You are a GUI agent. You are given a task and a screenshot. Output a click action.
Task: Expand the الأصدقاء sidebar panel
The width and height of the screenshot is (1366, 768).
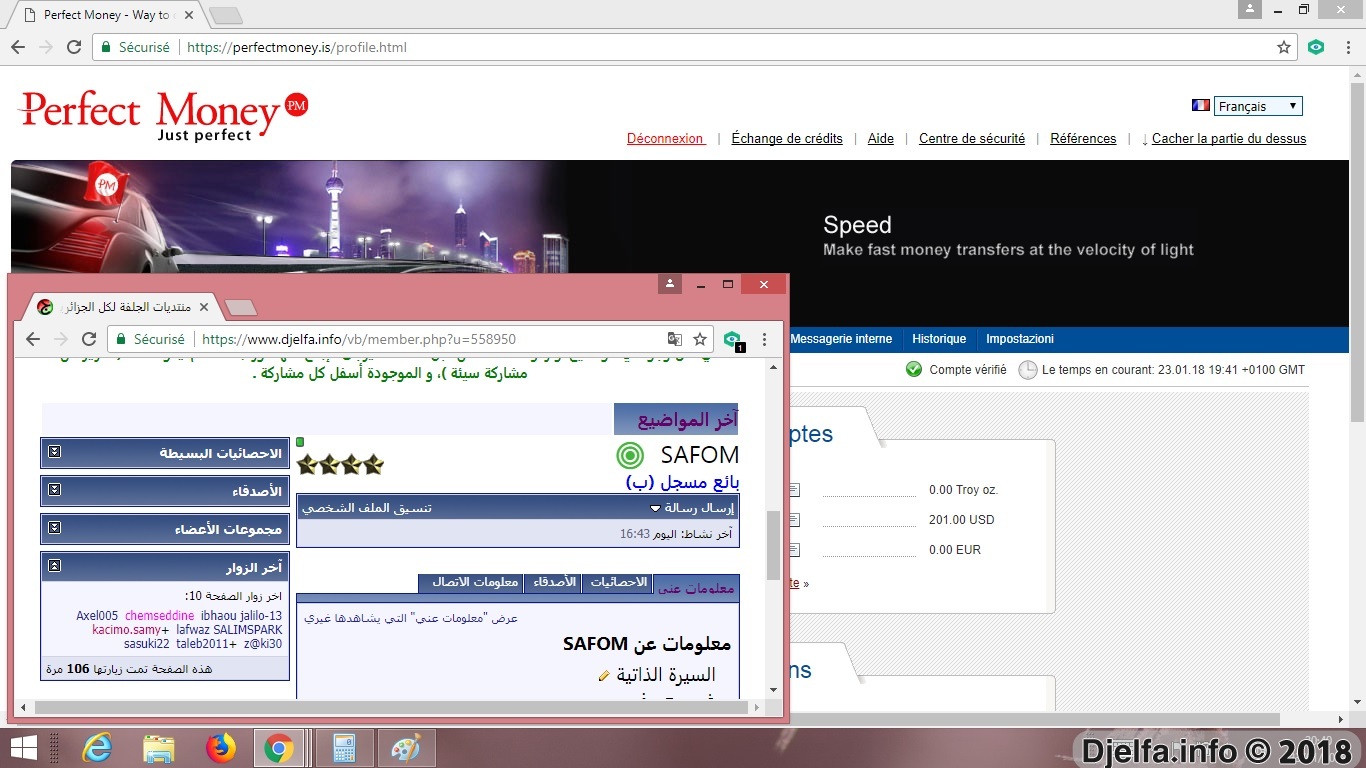point(55,490)
